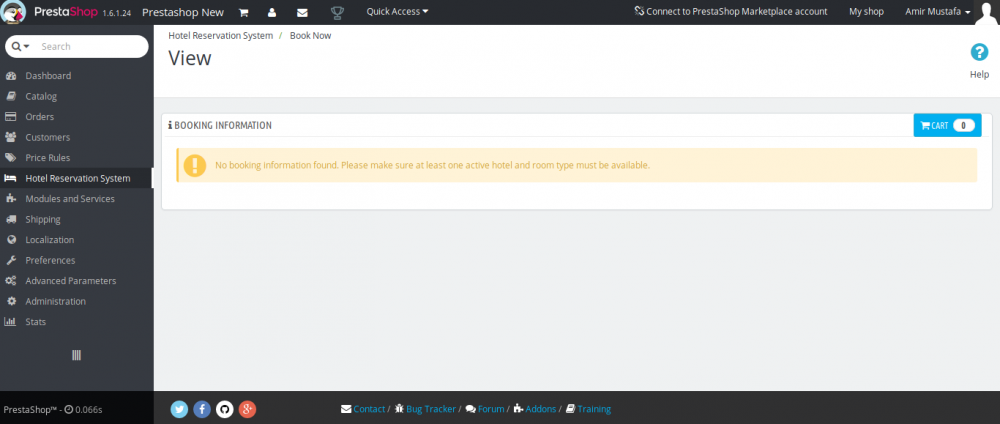Click the search magnifier dropdown

click(x=20, y=47)
